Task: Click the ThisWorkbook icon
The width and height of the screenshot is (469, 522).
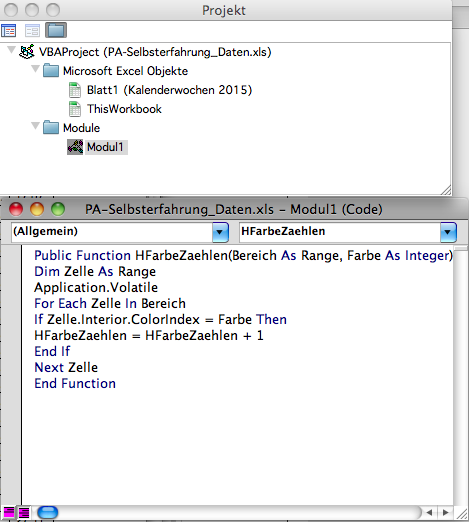Action: (75, 109)
